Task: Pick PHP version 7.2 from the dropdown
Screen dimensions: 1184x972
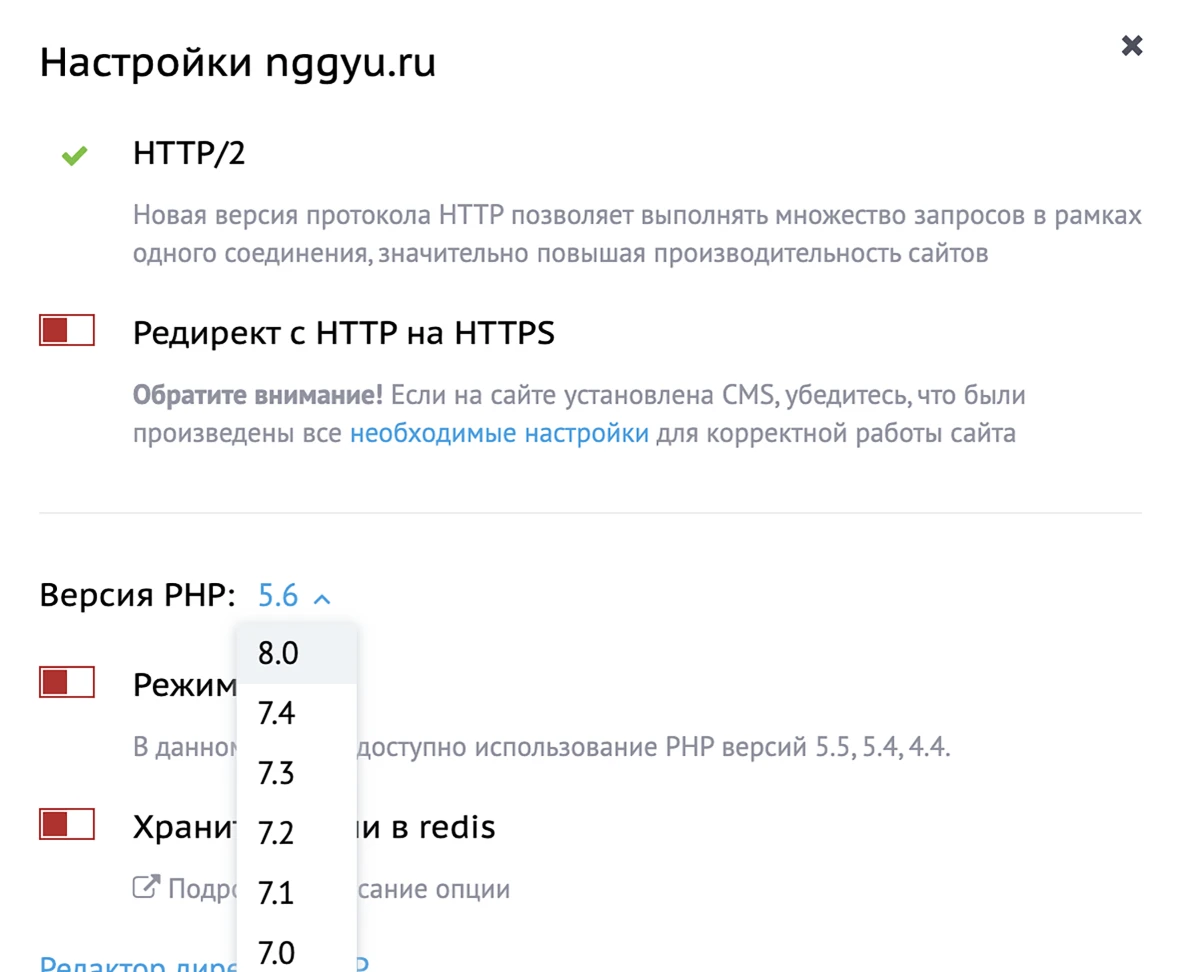Action: [276, 832]
